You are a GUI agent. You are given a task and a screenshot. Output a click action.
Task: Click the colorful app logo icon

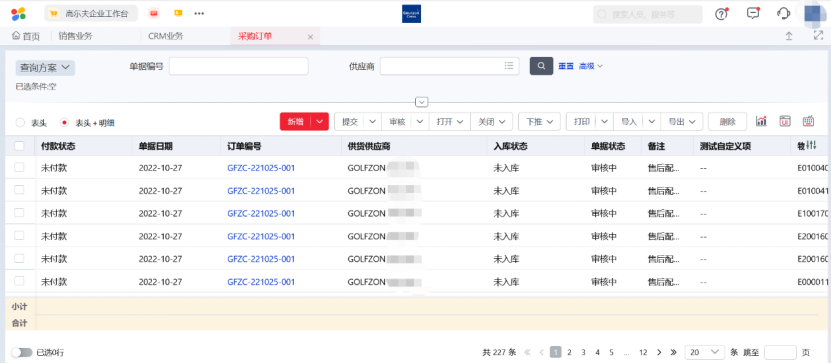(x=18, y=14)
